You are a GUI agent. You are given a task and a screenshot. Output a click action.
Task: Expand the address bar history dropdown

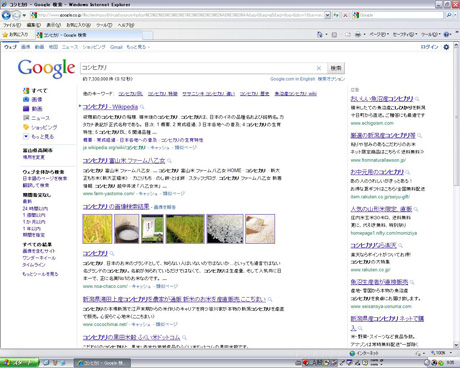(x=327, y=15)
